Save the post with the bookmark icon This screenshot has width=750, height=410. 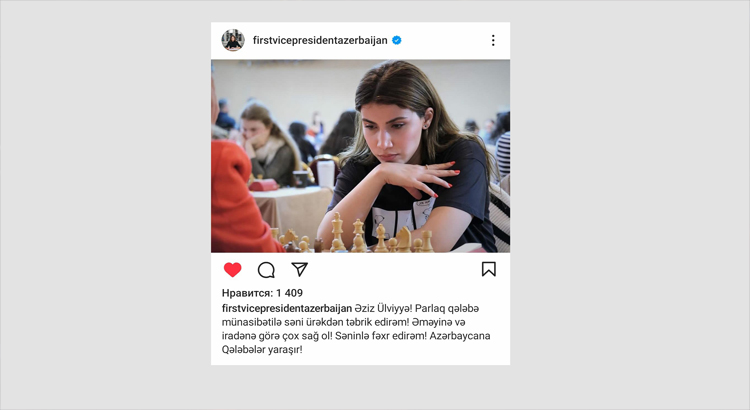coord(488,269)
